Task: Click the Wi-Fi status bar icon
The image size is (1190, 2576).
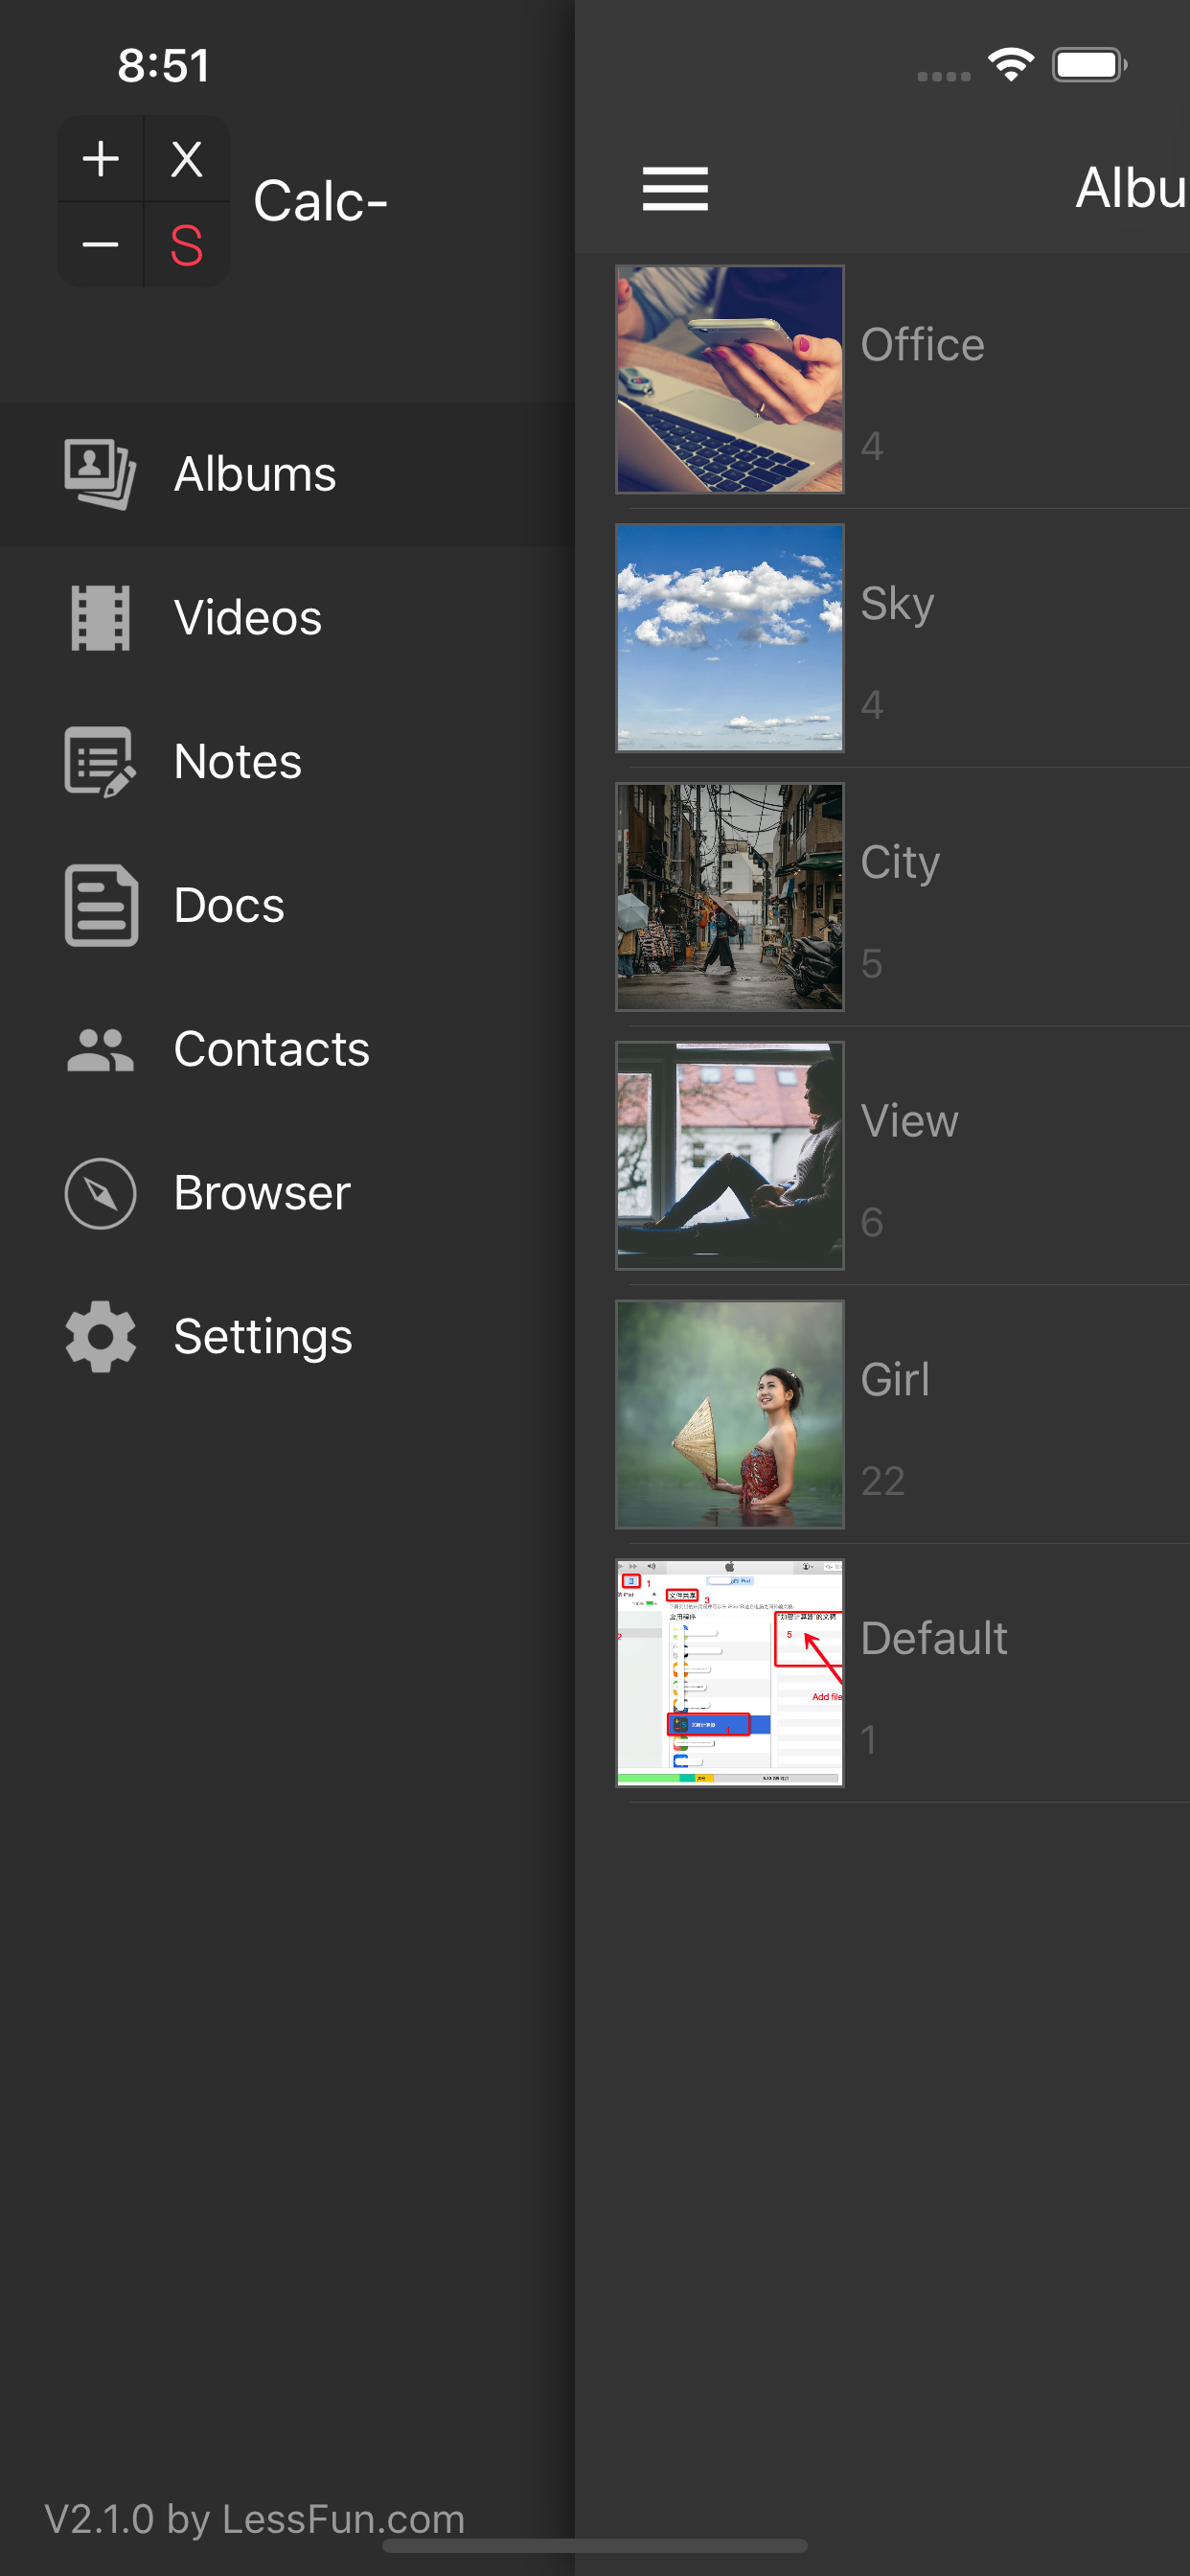Action: tap(1011, 65)
